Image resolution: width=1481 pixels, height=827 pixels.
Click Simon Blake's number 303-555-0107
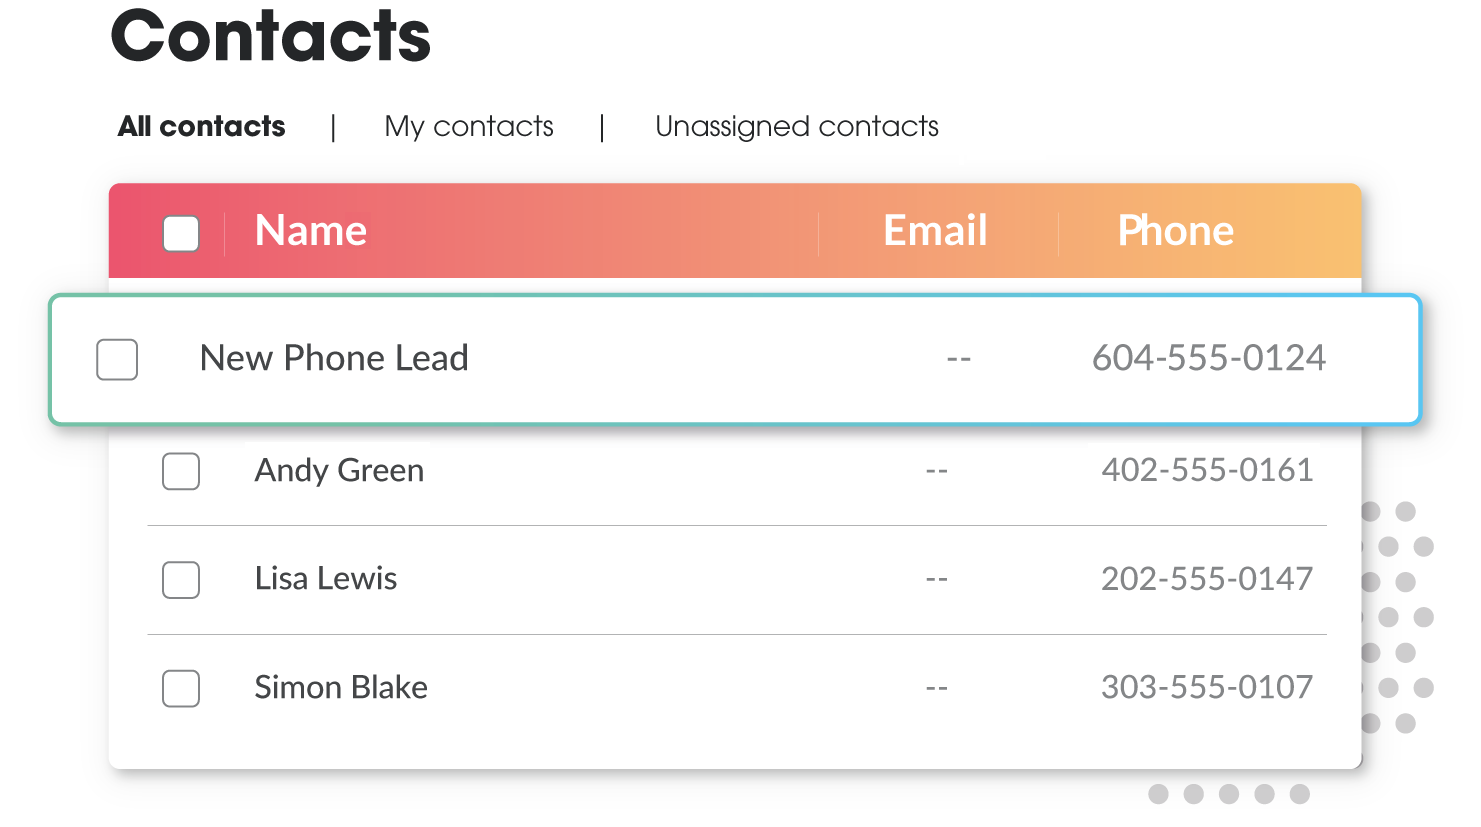[1207, 688]
